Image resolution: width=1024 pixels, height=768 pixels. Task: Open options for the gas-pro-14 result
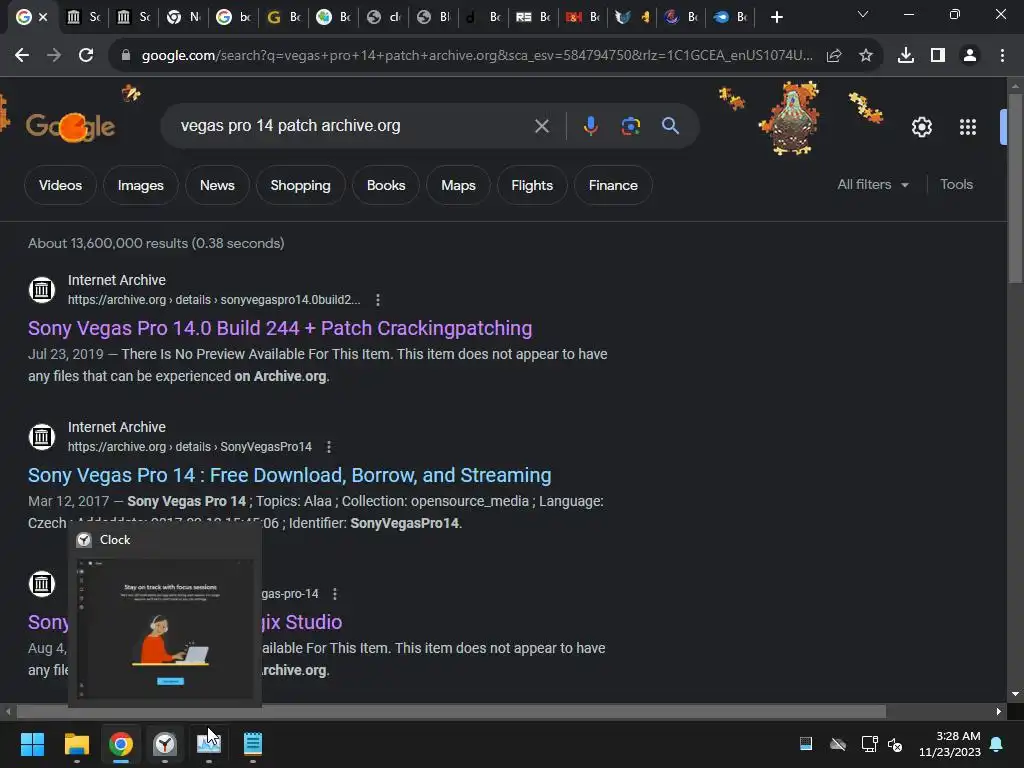[x=334, y=594]
